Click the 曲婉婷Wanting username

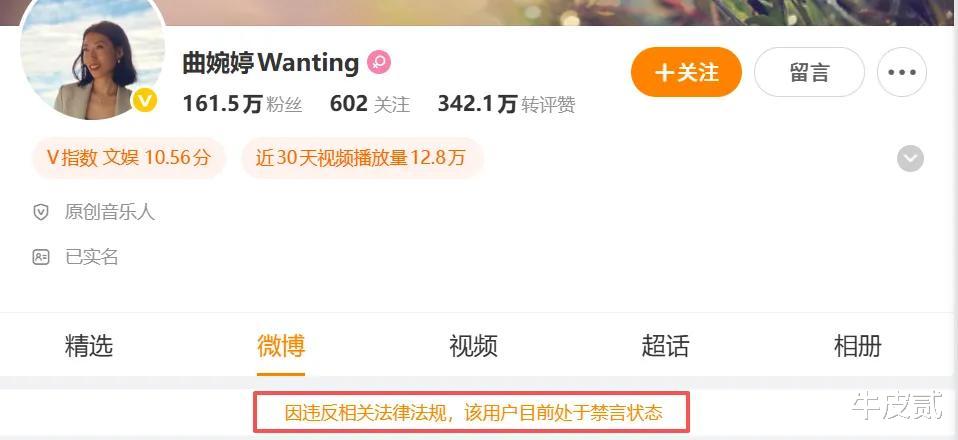(271, 63)
